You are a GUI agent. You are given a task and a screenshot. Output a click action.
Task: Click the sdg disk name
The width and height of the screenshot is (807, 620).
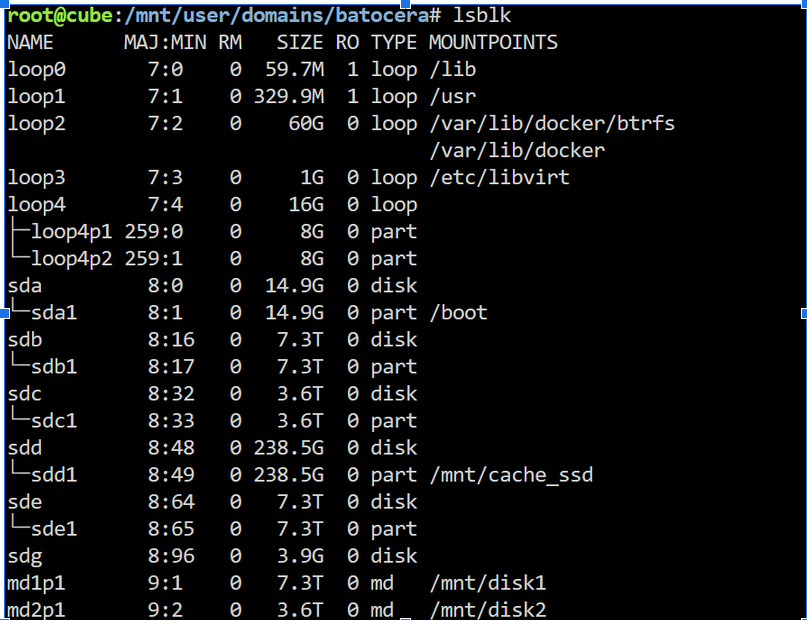[24, 556]
